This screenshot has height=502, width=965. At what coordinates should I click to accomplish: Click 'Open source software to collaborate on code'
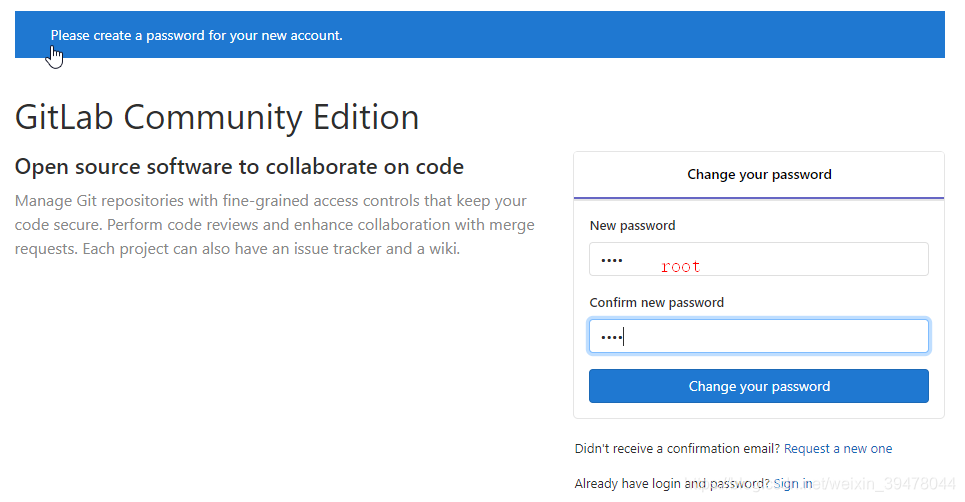(239, 167)
